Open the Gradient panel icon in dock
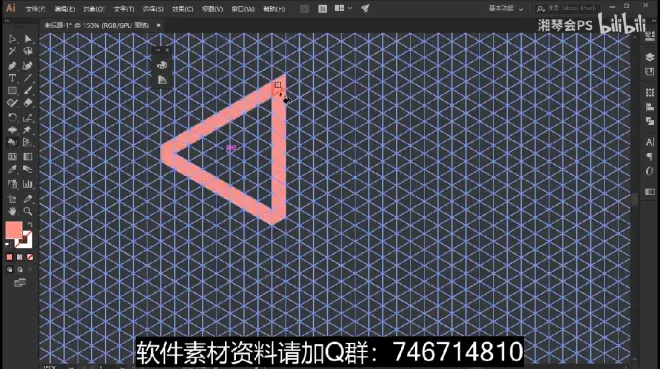The width and height of the screenshot is (660, 369). coord(650,192)
